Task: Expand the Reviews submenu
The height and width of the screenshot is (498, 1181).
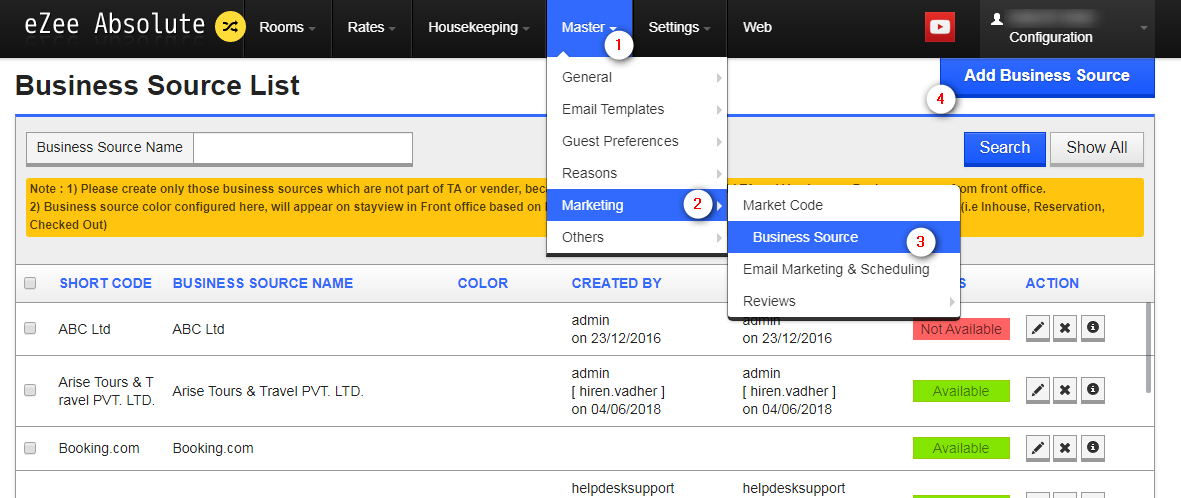Action: click(844, 301)
